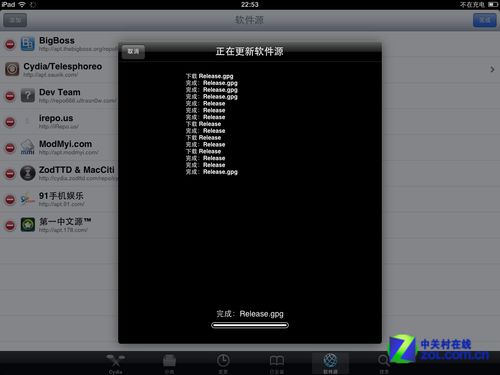Click the update progress bar

pos(250,325)
